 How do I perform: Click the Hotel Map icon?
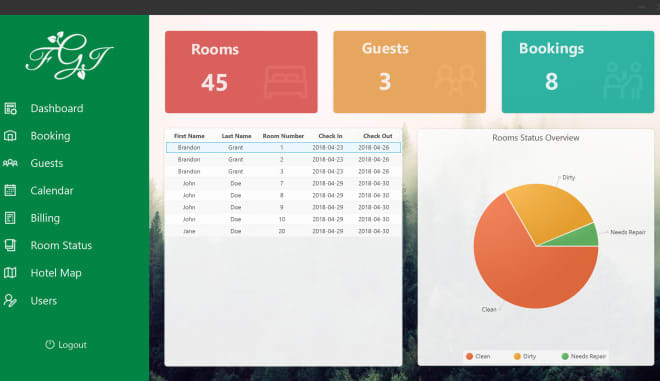click(10, 273)
